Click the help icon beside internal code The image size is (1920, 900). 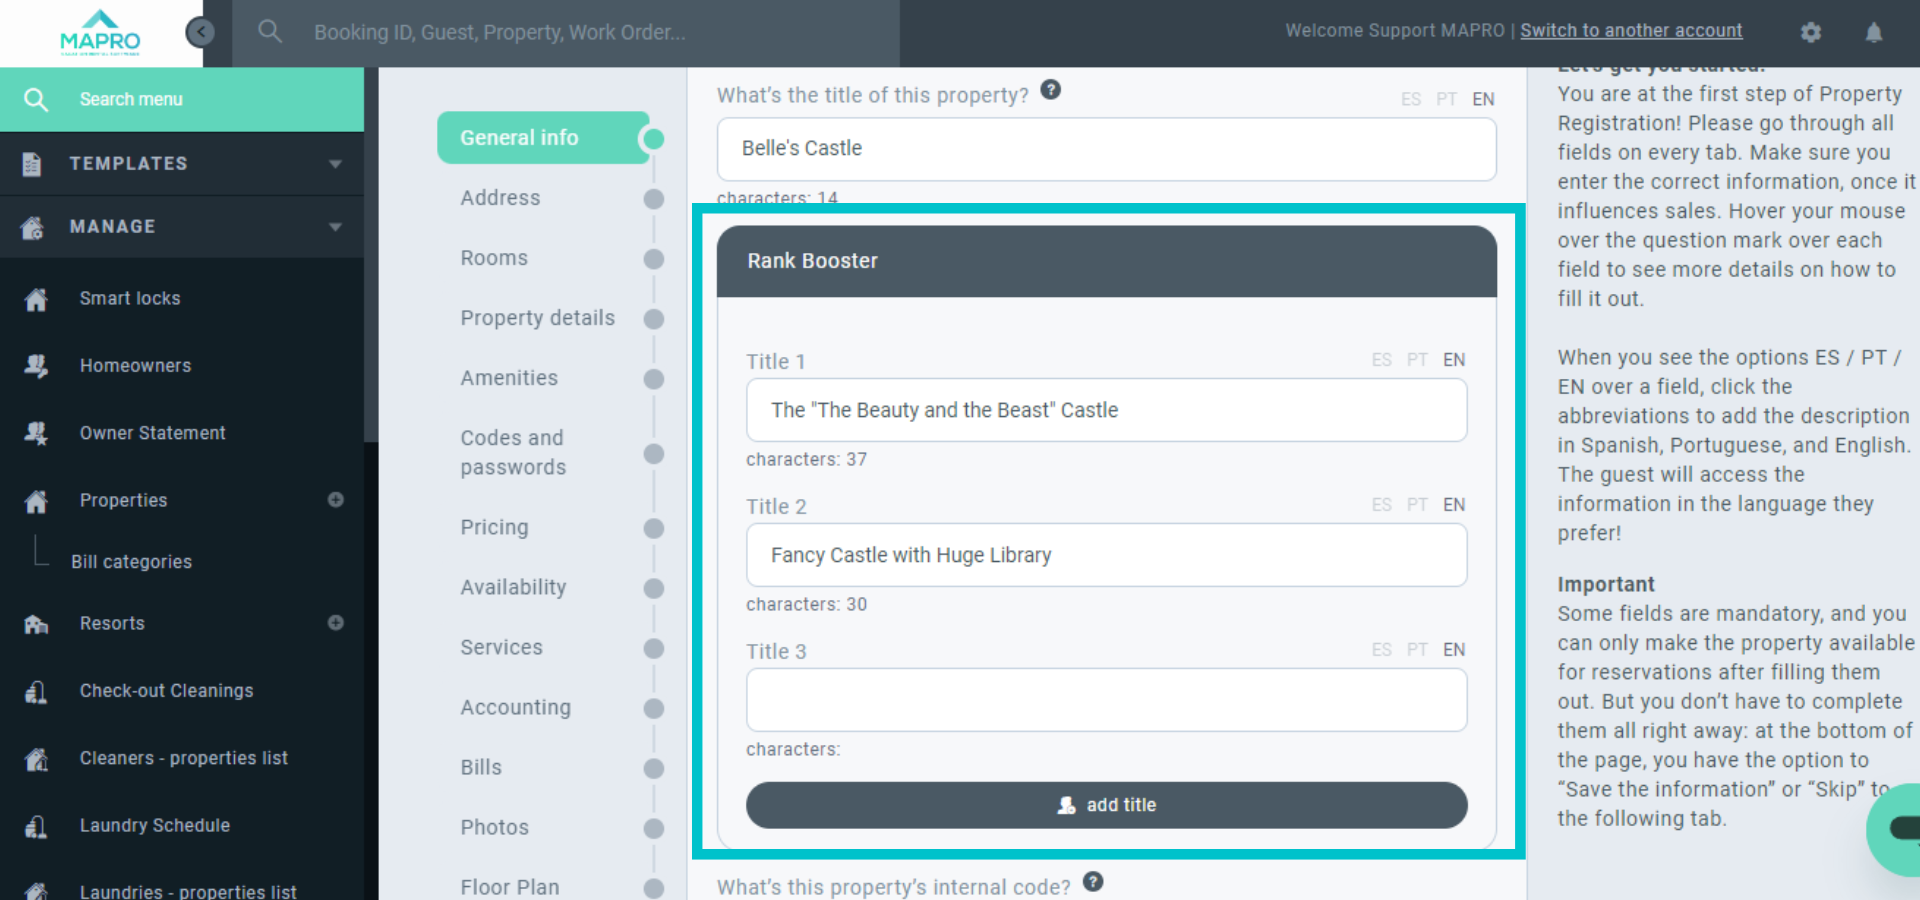1093,882
